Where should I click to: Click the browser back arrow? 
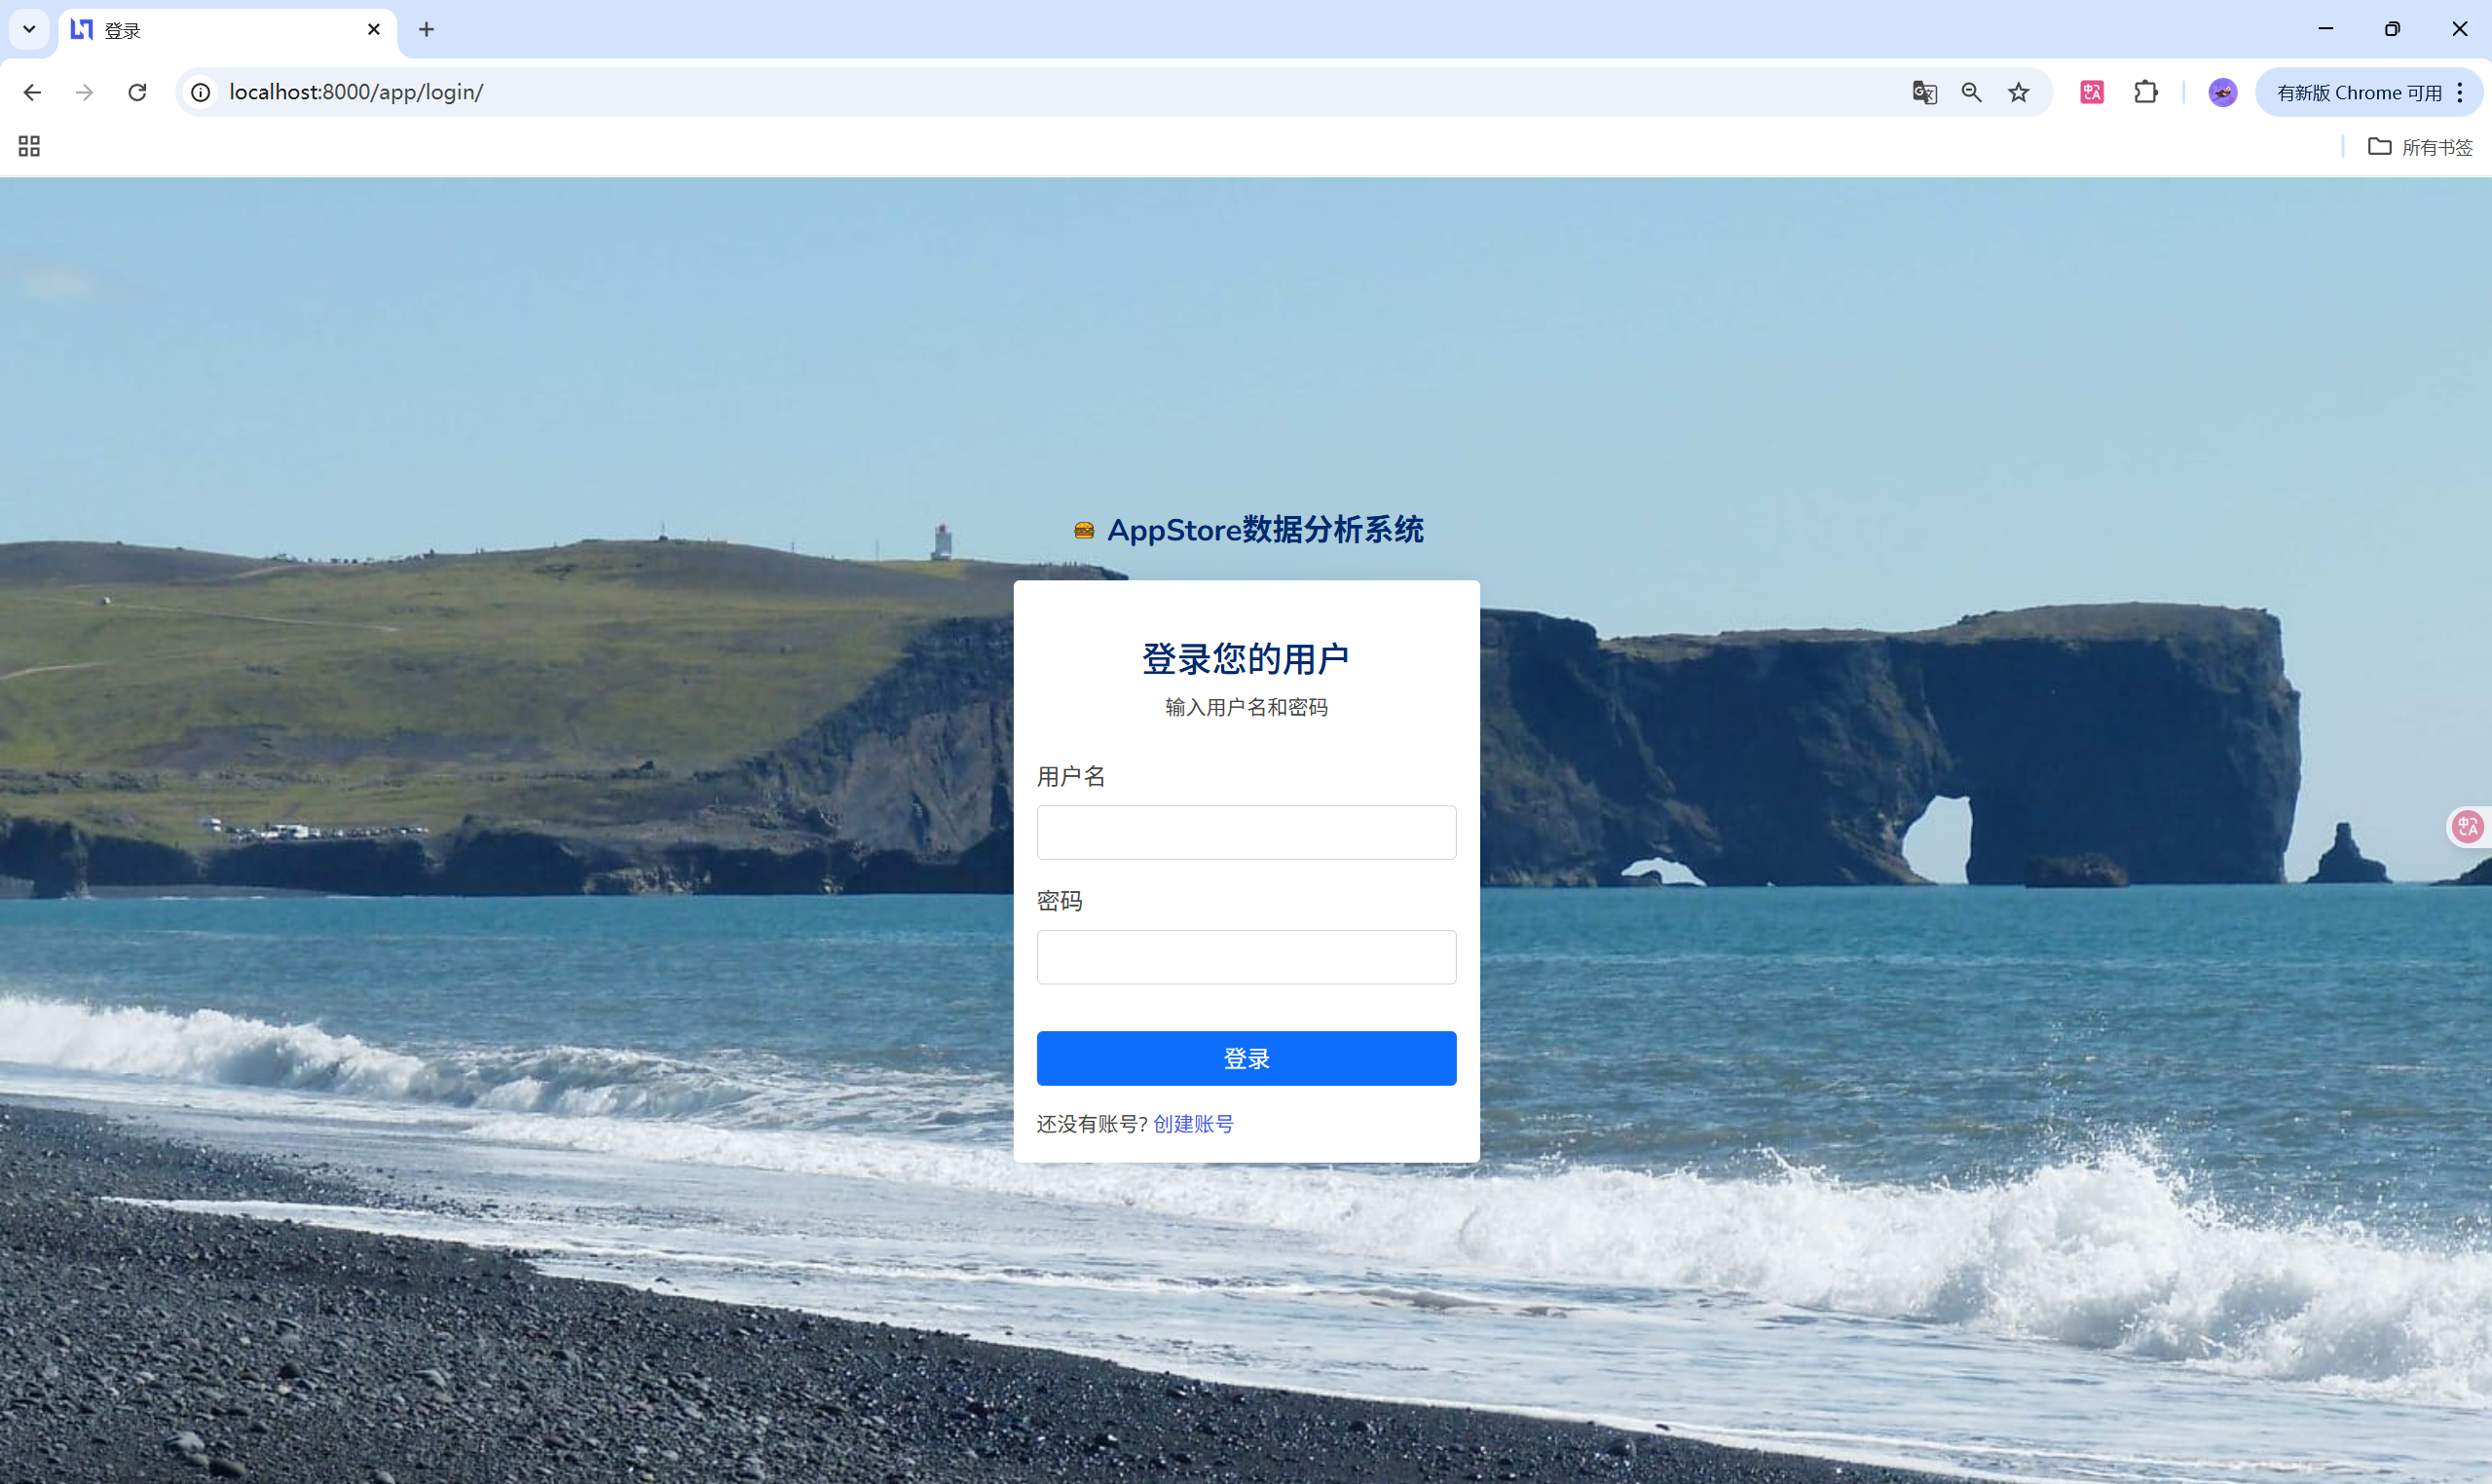coord(32,92)
